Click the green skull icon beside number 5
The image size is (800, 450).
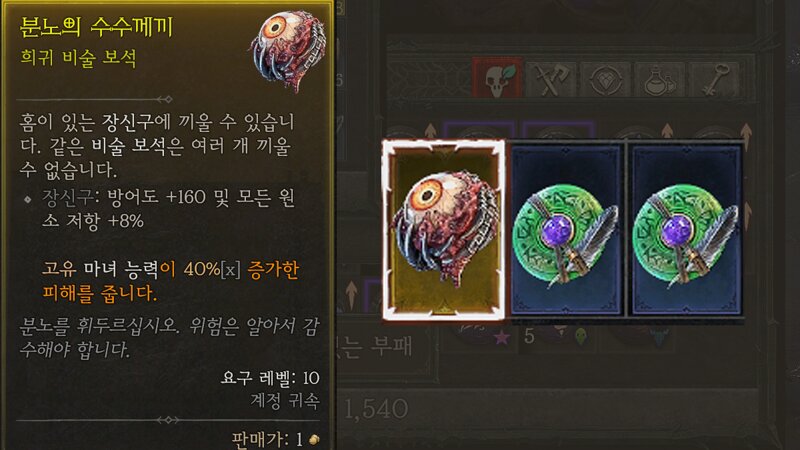581,336
